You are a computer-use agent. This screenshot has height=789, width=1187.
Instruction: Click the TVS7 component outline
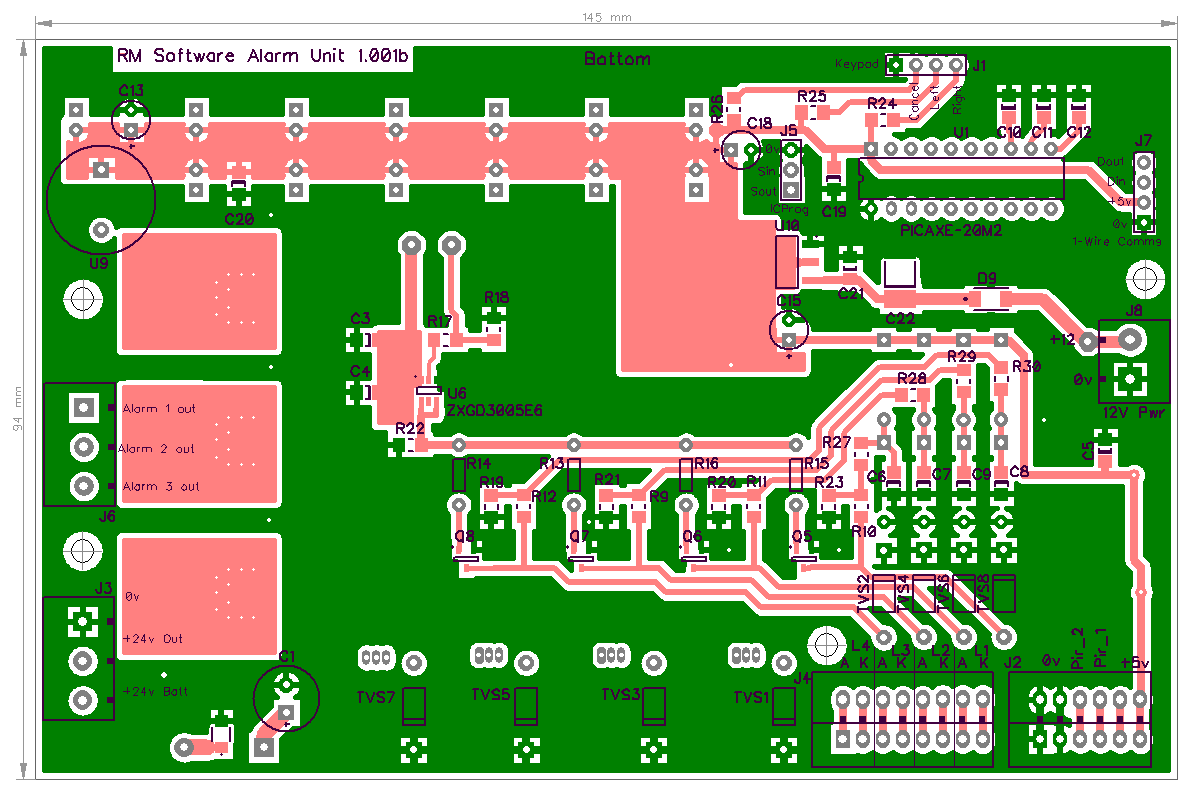pos(414,707)
